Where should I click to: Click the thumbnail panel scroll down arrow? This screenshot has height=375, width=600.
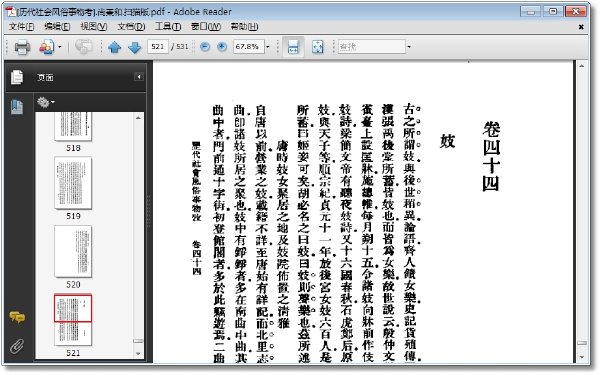(139, 354)
